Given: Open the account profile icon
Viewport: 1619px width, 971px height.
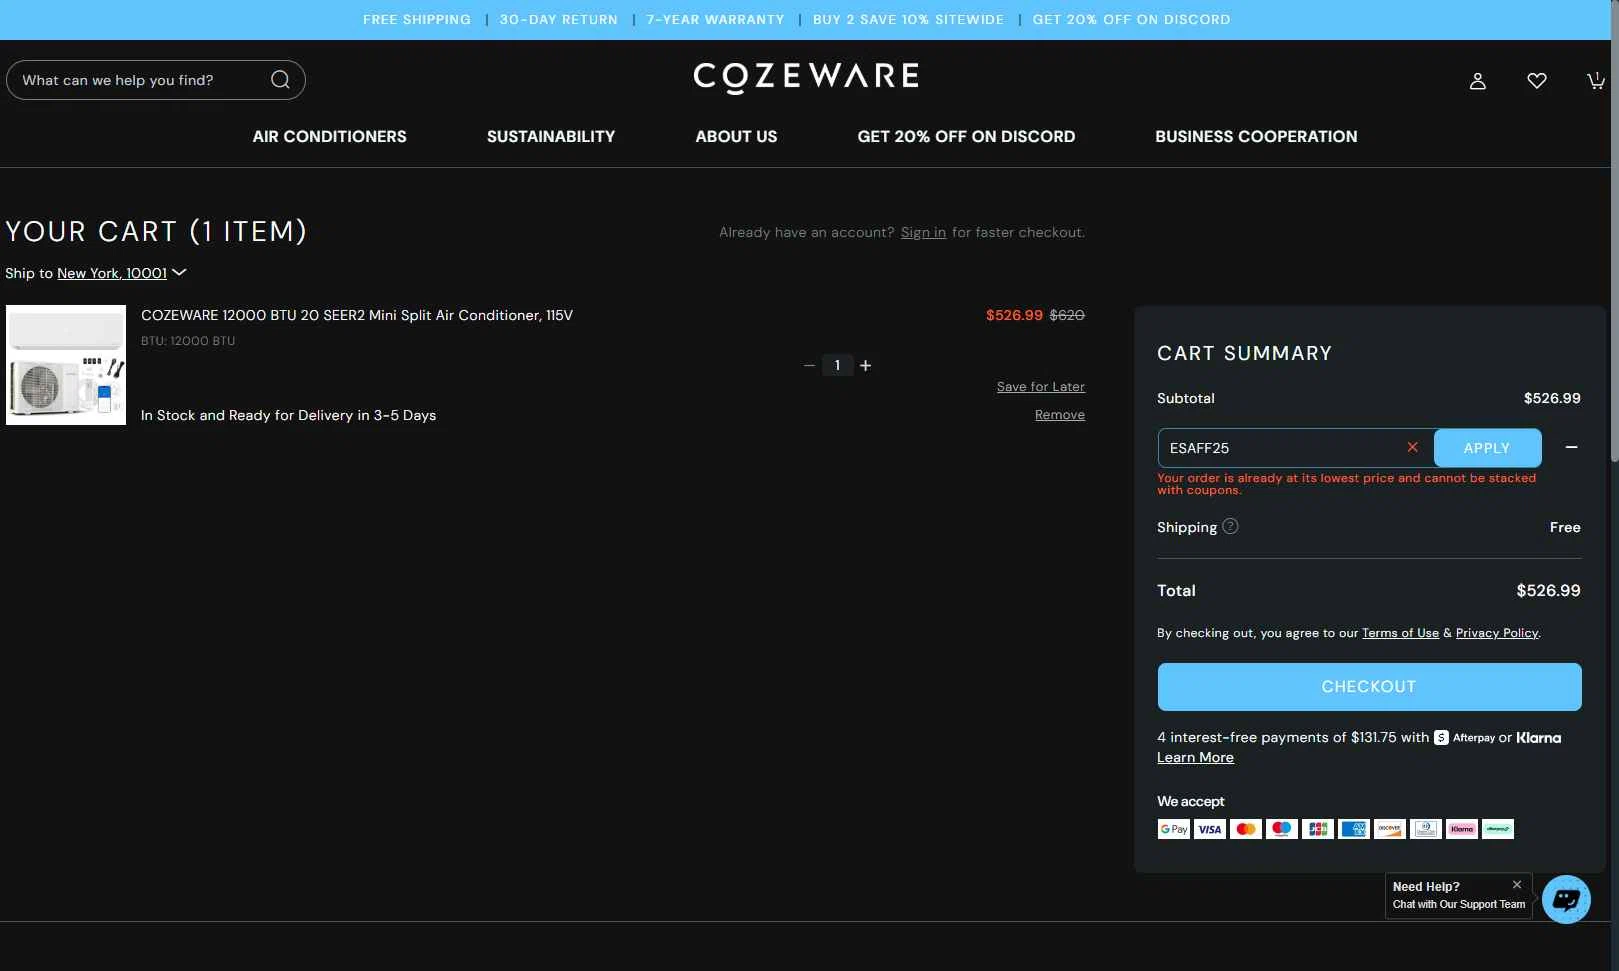Looking at the screenshot, I should point(1477,81).
